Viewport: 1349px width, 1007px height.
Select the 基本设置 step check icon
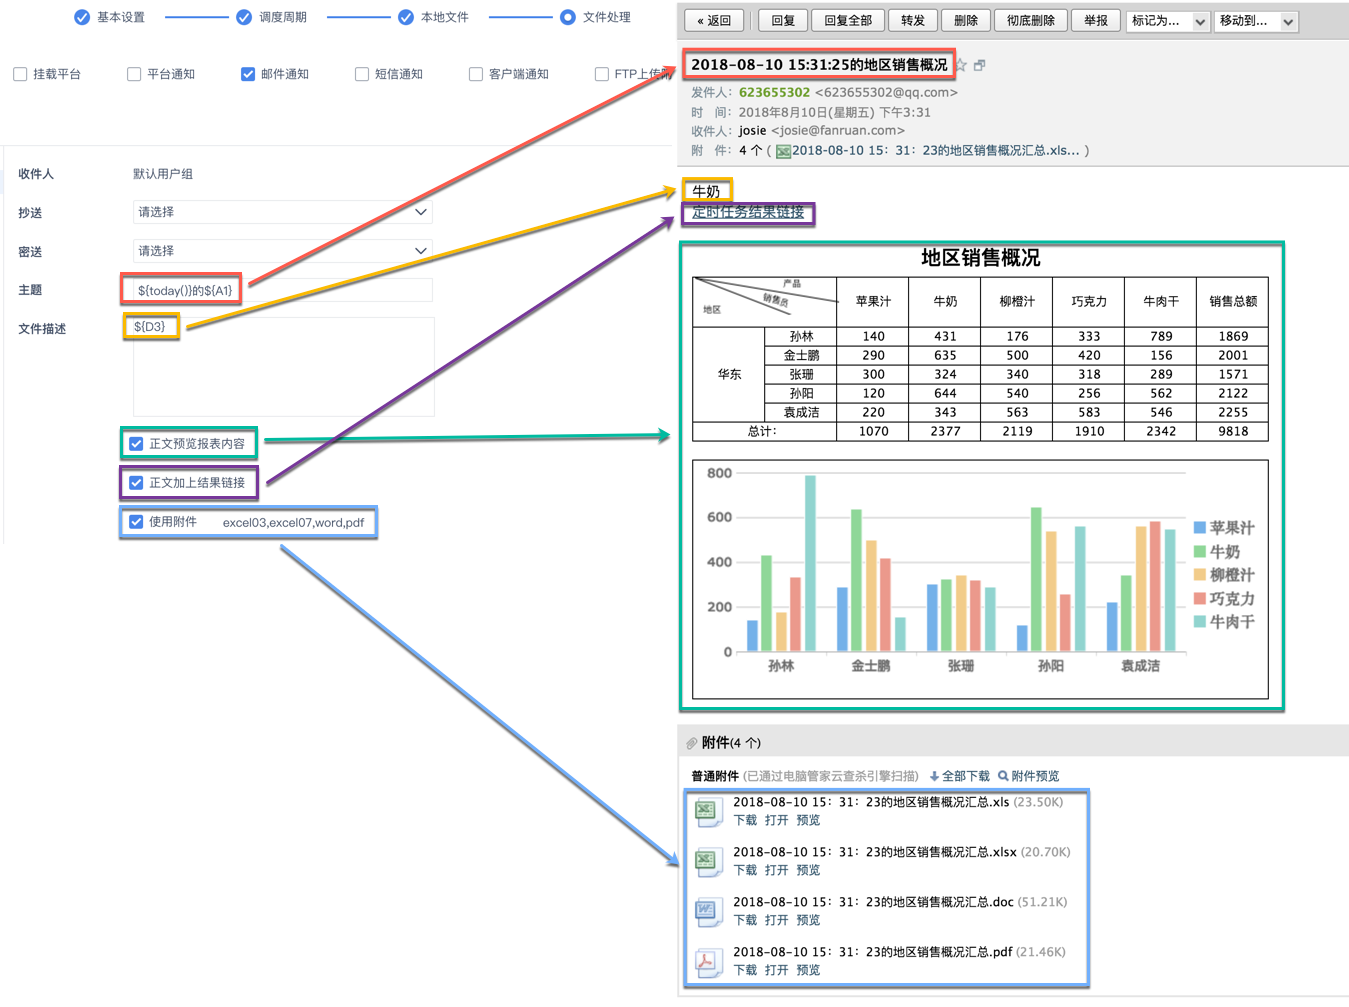[82, 17]
